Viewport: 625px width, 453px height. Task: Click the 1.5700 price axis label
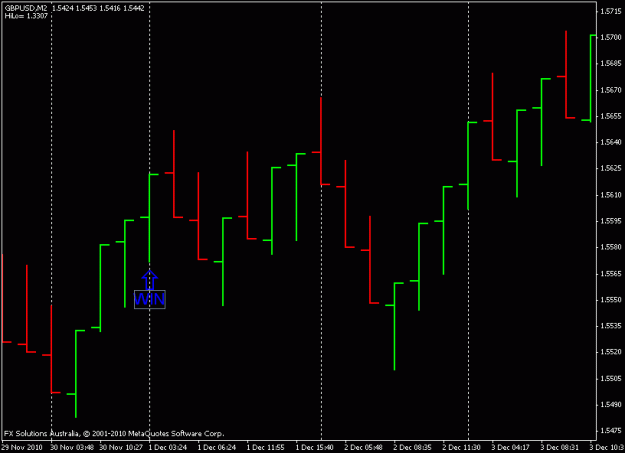pos(611,37)
